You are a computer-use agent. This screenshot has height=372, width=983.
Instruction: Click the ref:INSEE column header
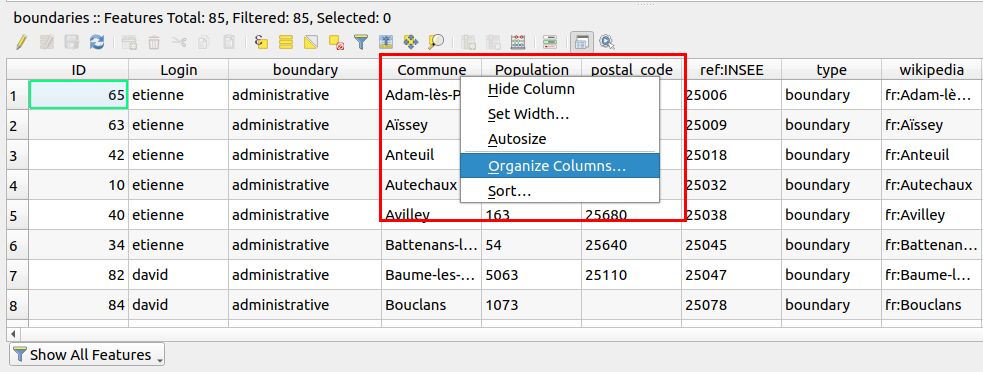(732, 70)
